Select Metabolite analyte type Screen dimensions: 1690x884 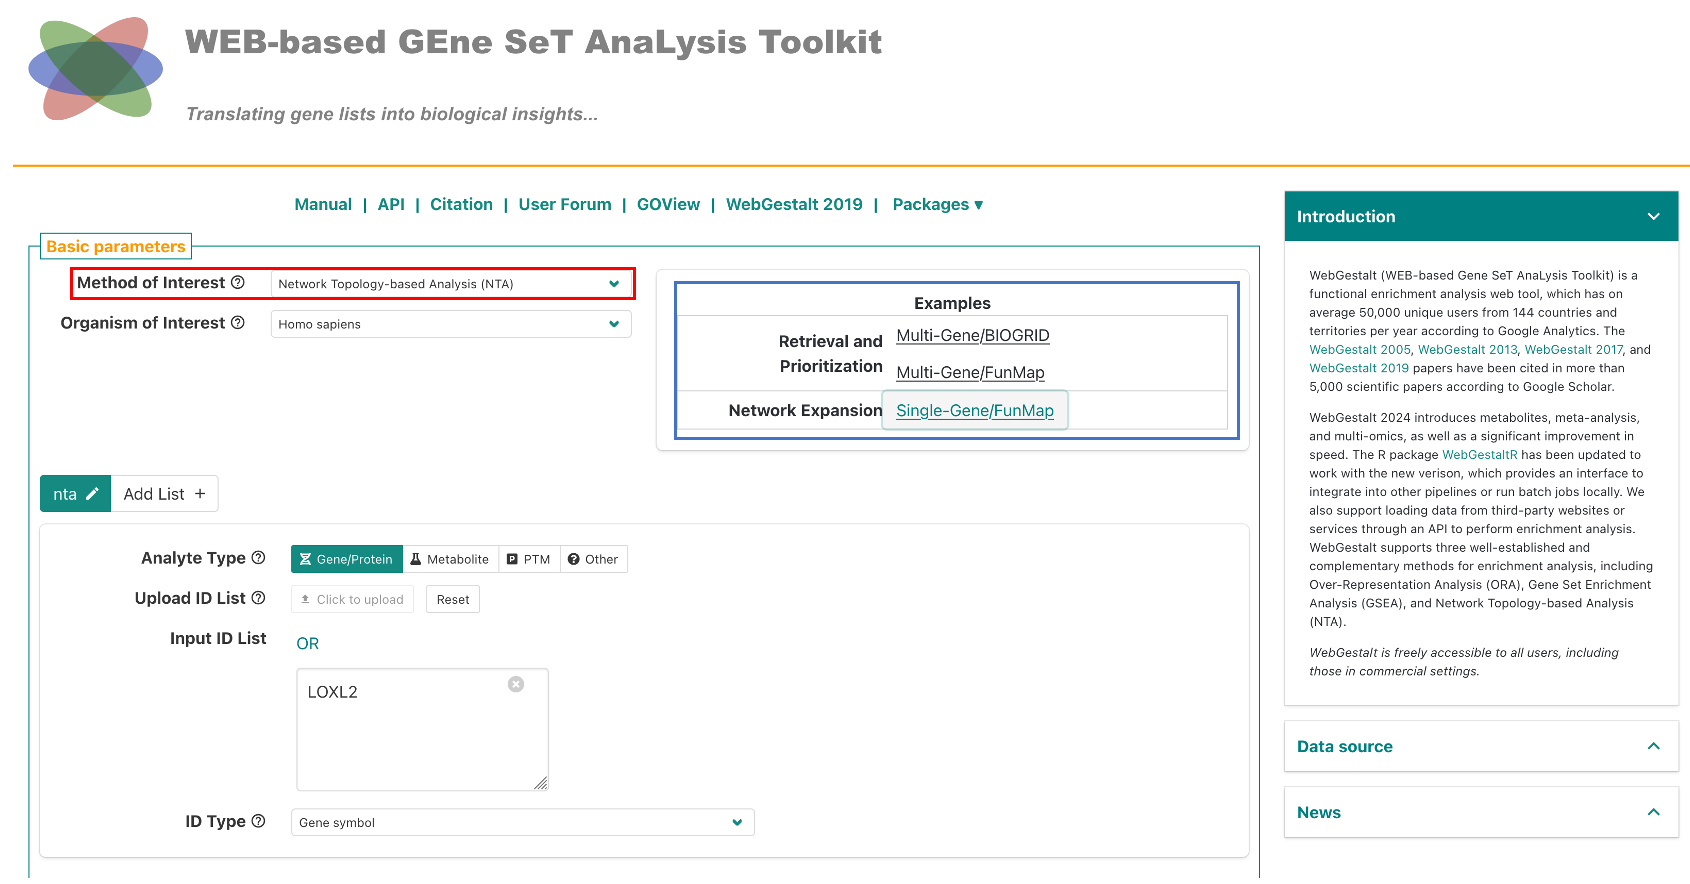click(x=450, y=559)
